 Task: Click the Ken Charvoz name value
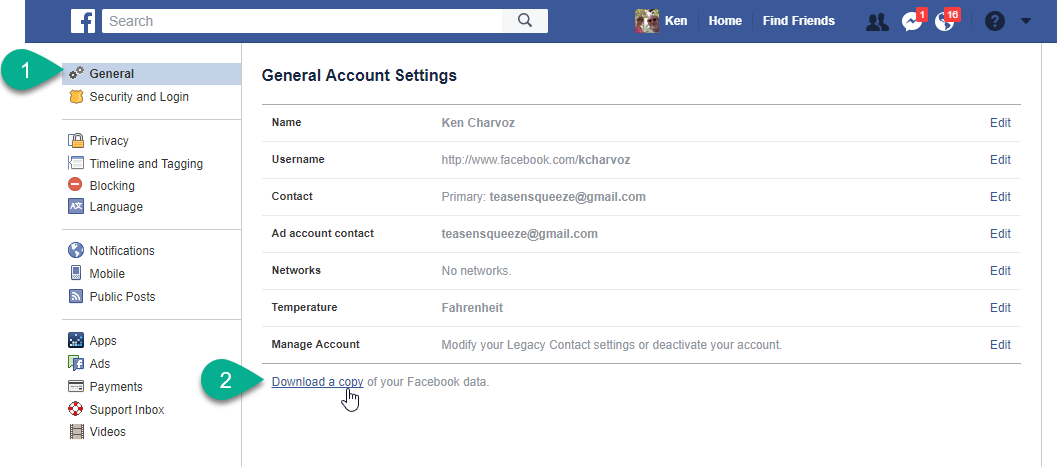point(478,123)
